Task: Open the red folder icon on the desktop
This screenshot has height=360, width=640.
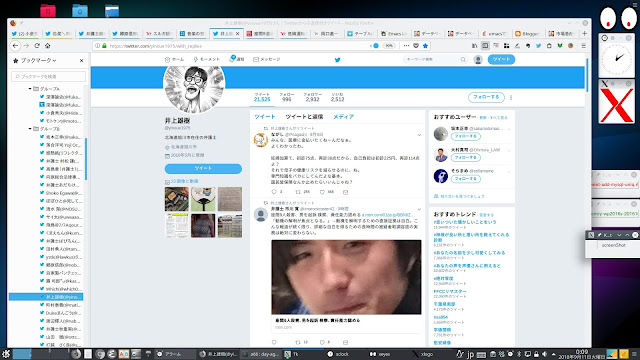Action: coord(48,11)
